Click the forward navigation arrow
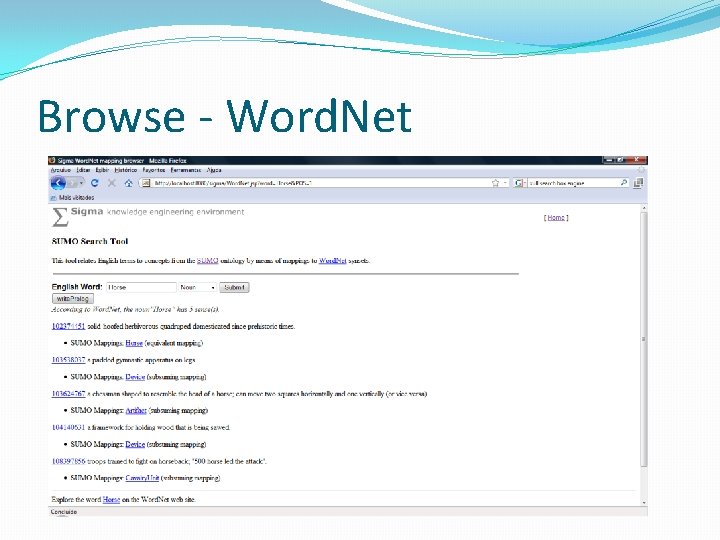Image resolution: width=720 pixels, height=540 pixels. (x=73, y=183)
